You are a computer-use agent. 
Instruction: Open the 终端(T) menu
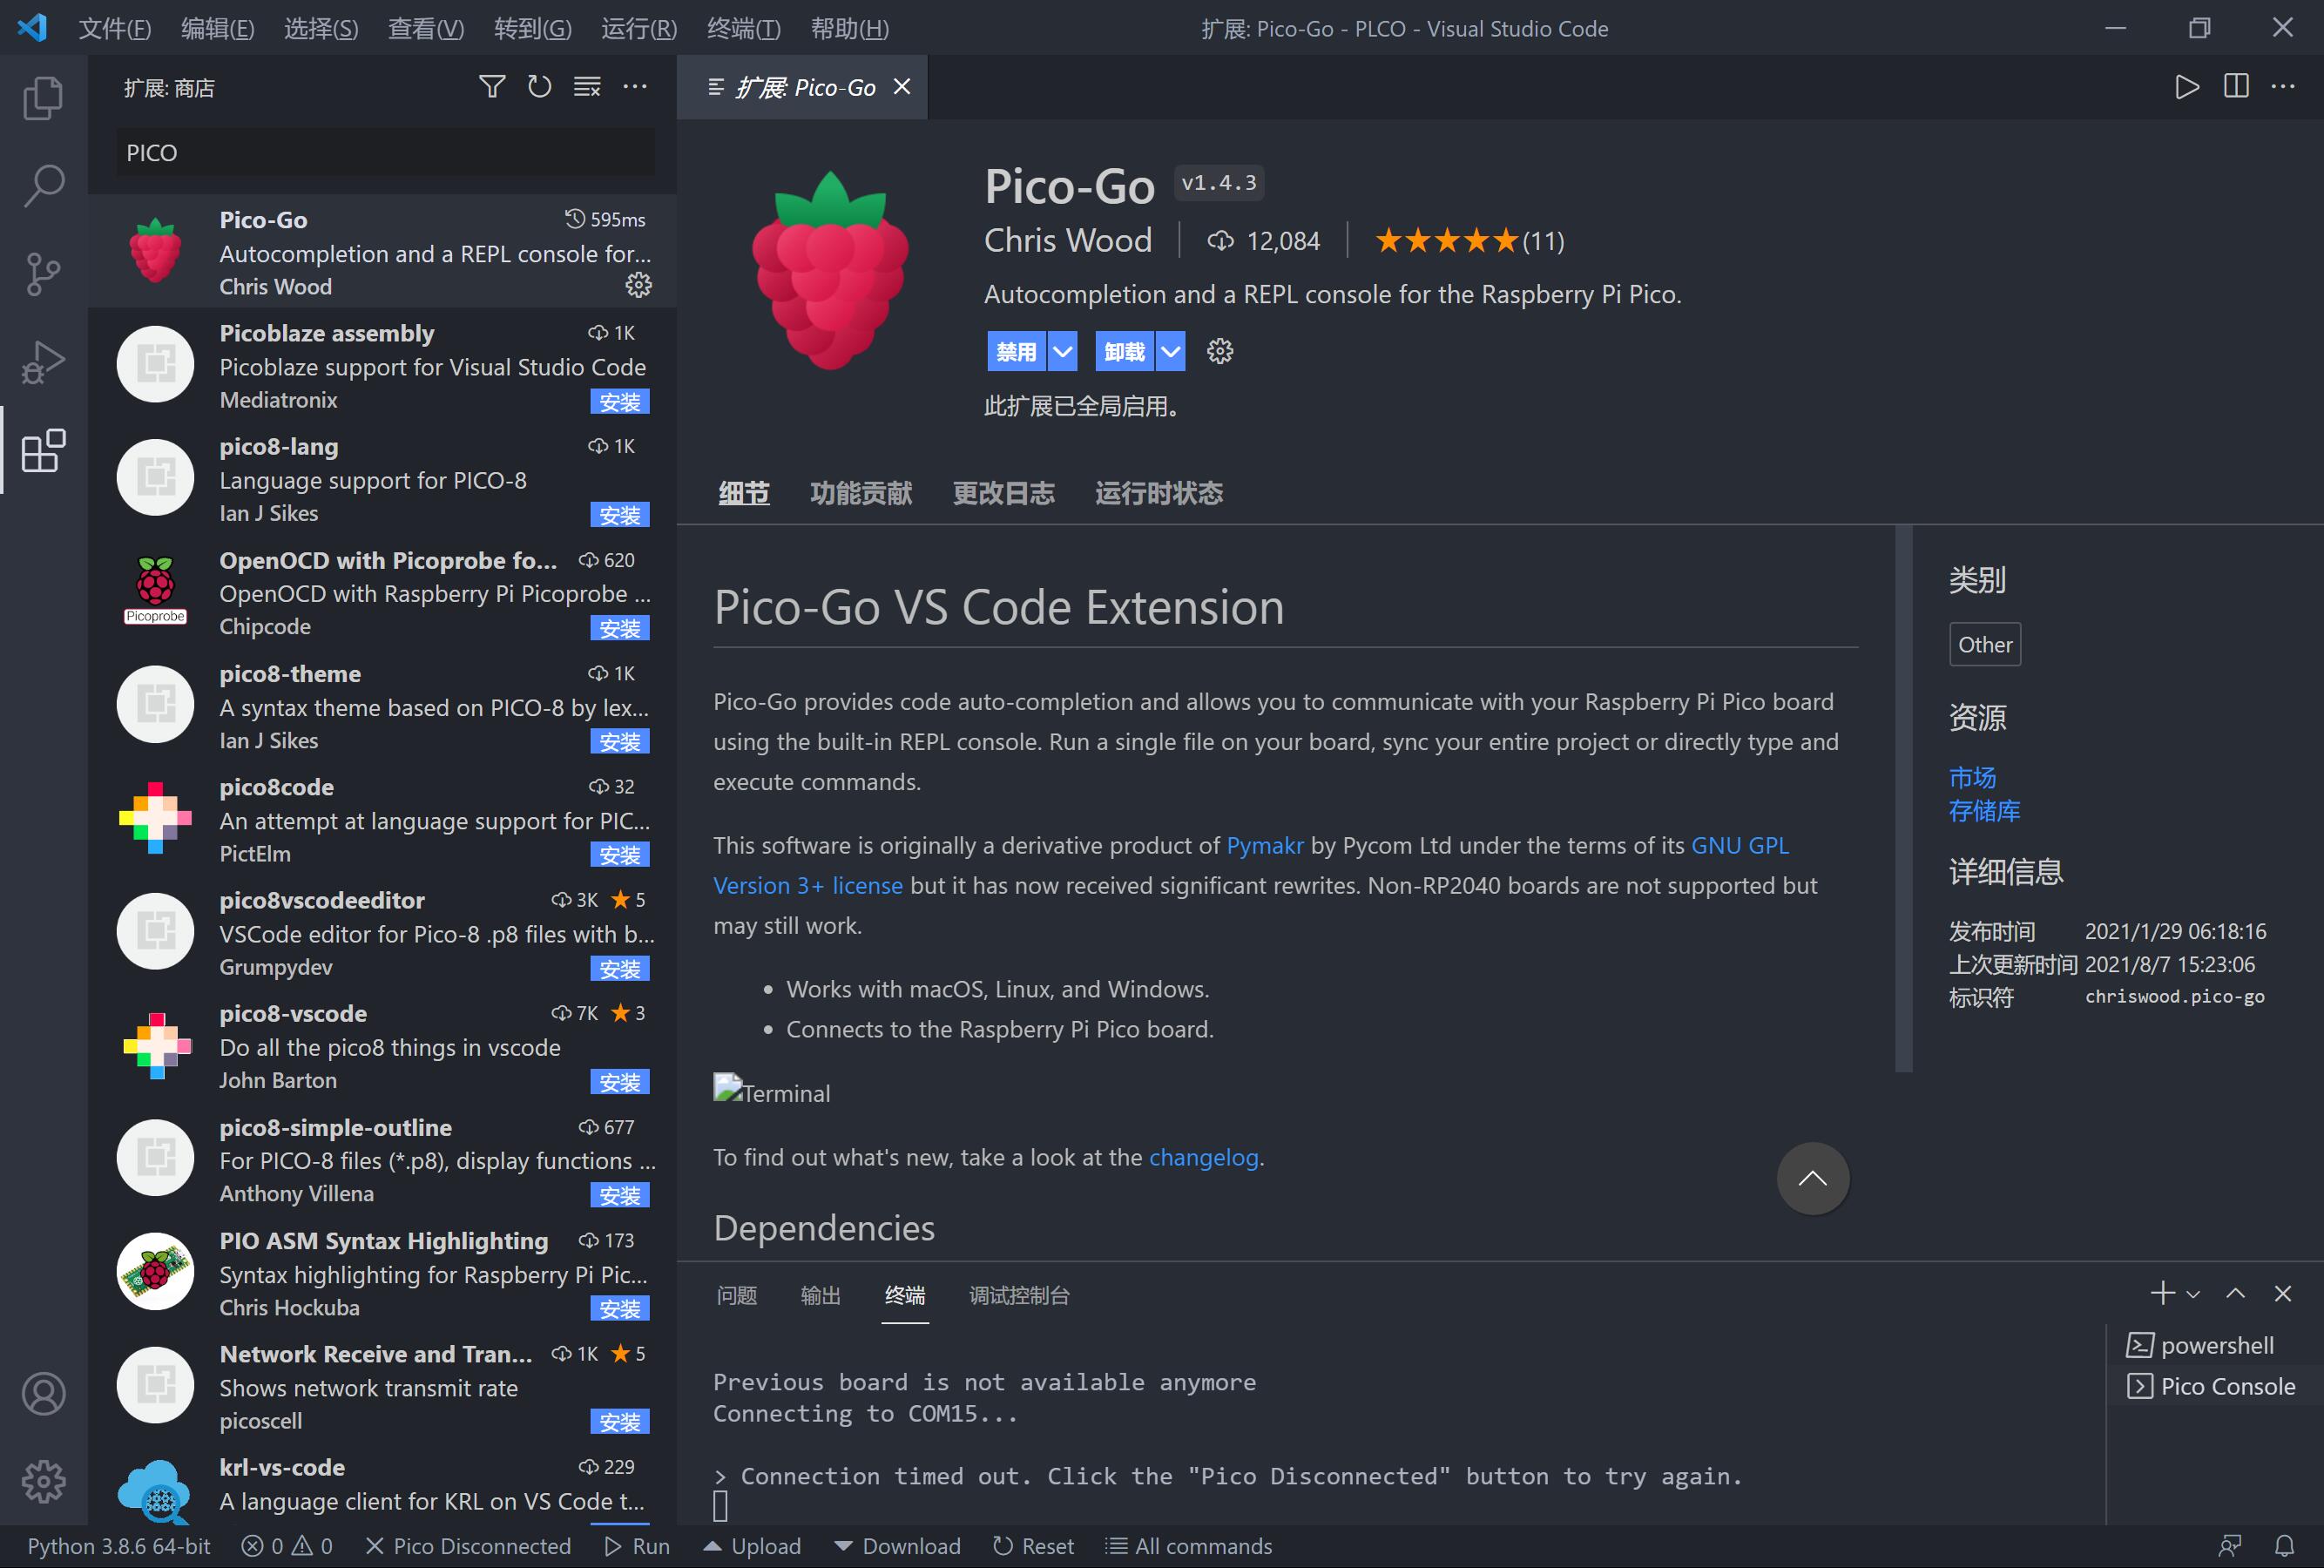pos(743,28)
